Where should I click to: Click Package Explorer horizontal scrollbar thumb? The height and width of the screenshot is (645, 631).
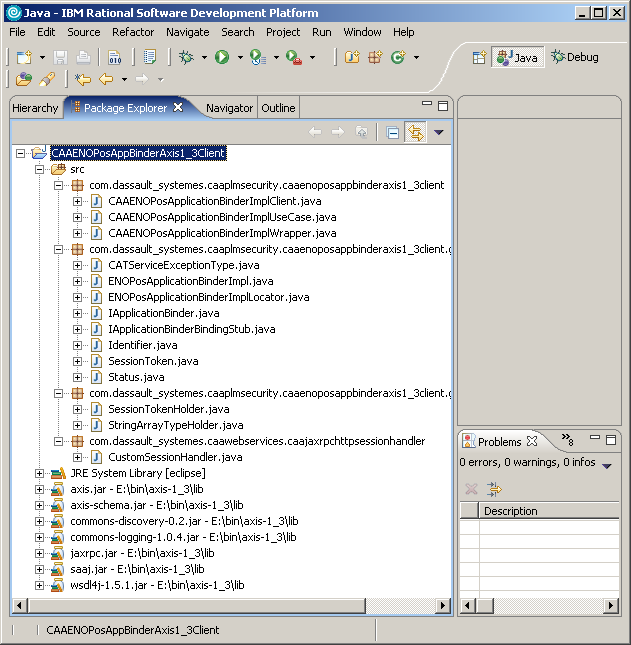pos(197,606)
